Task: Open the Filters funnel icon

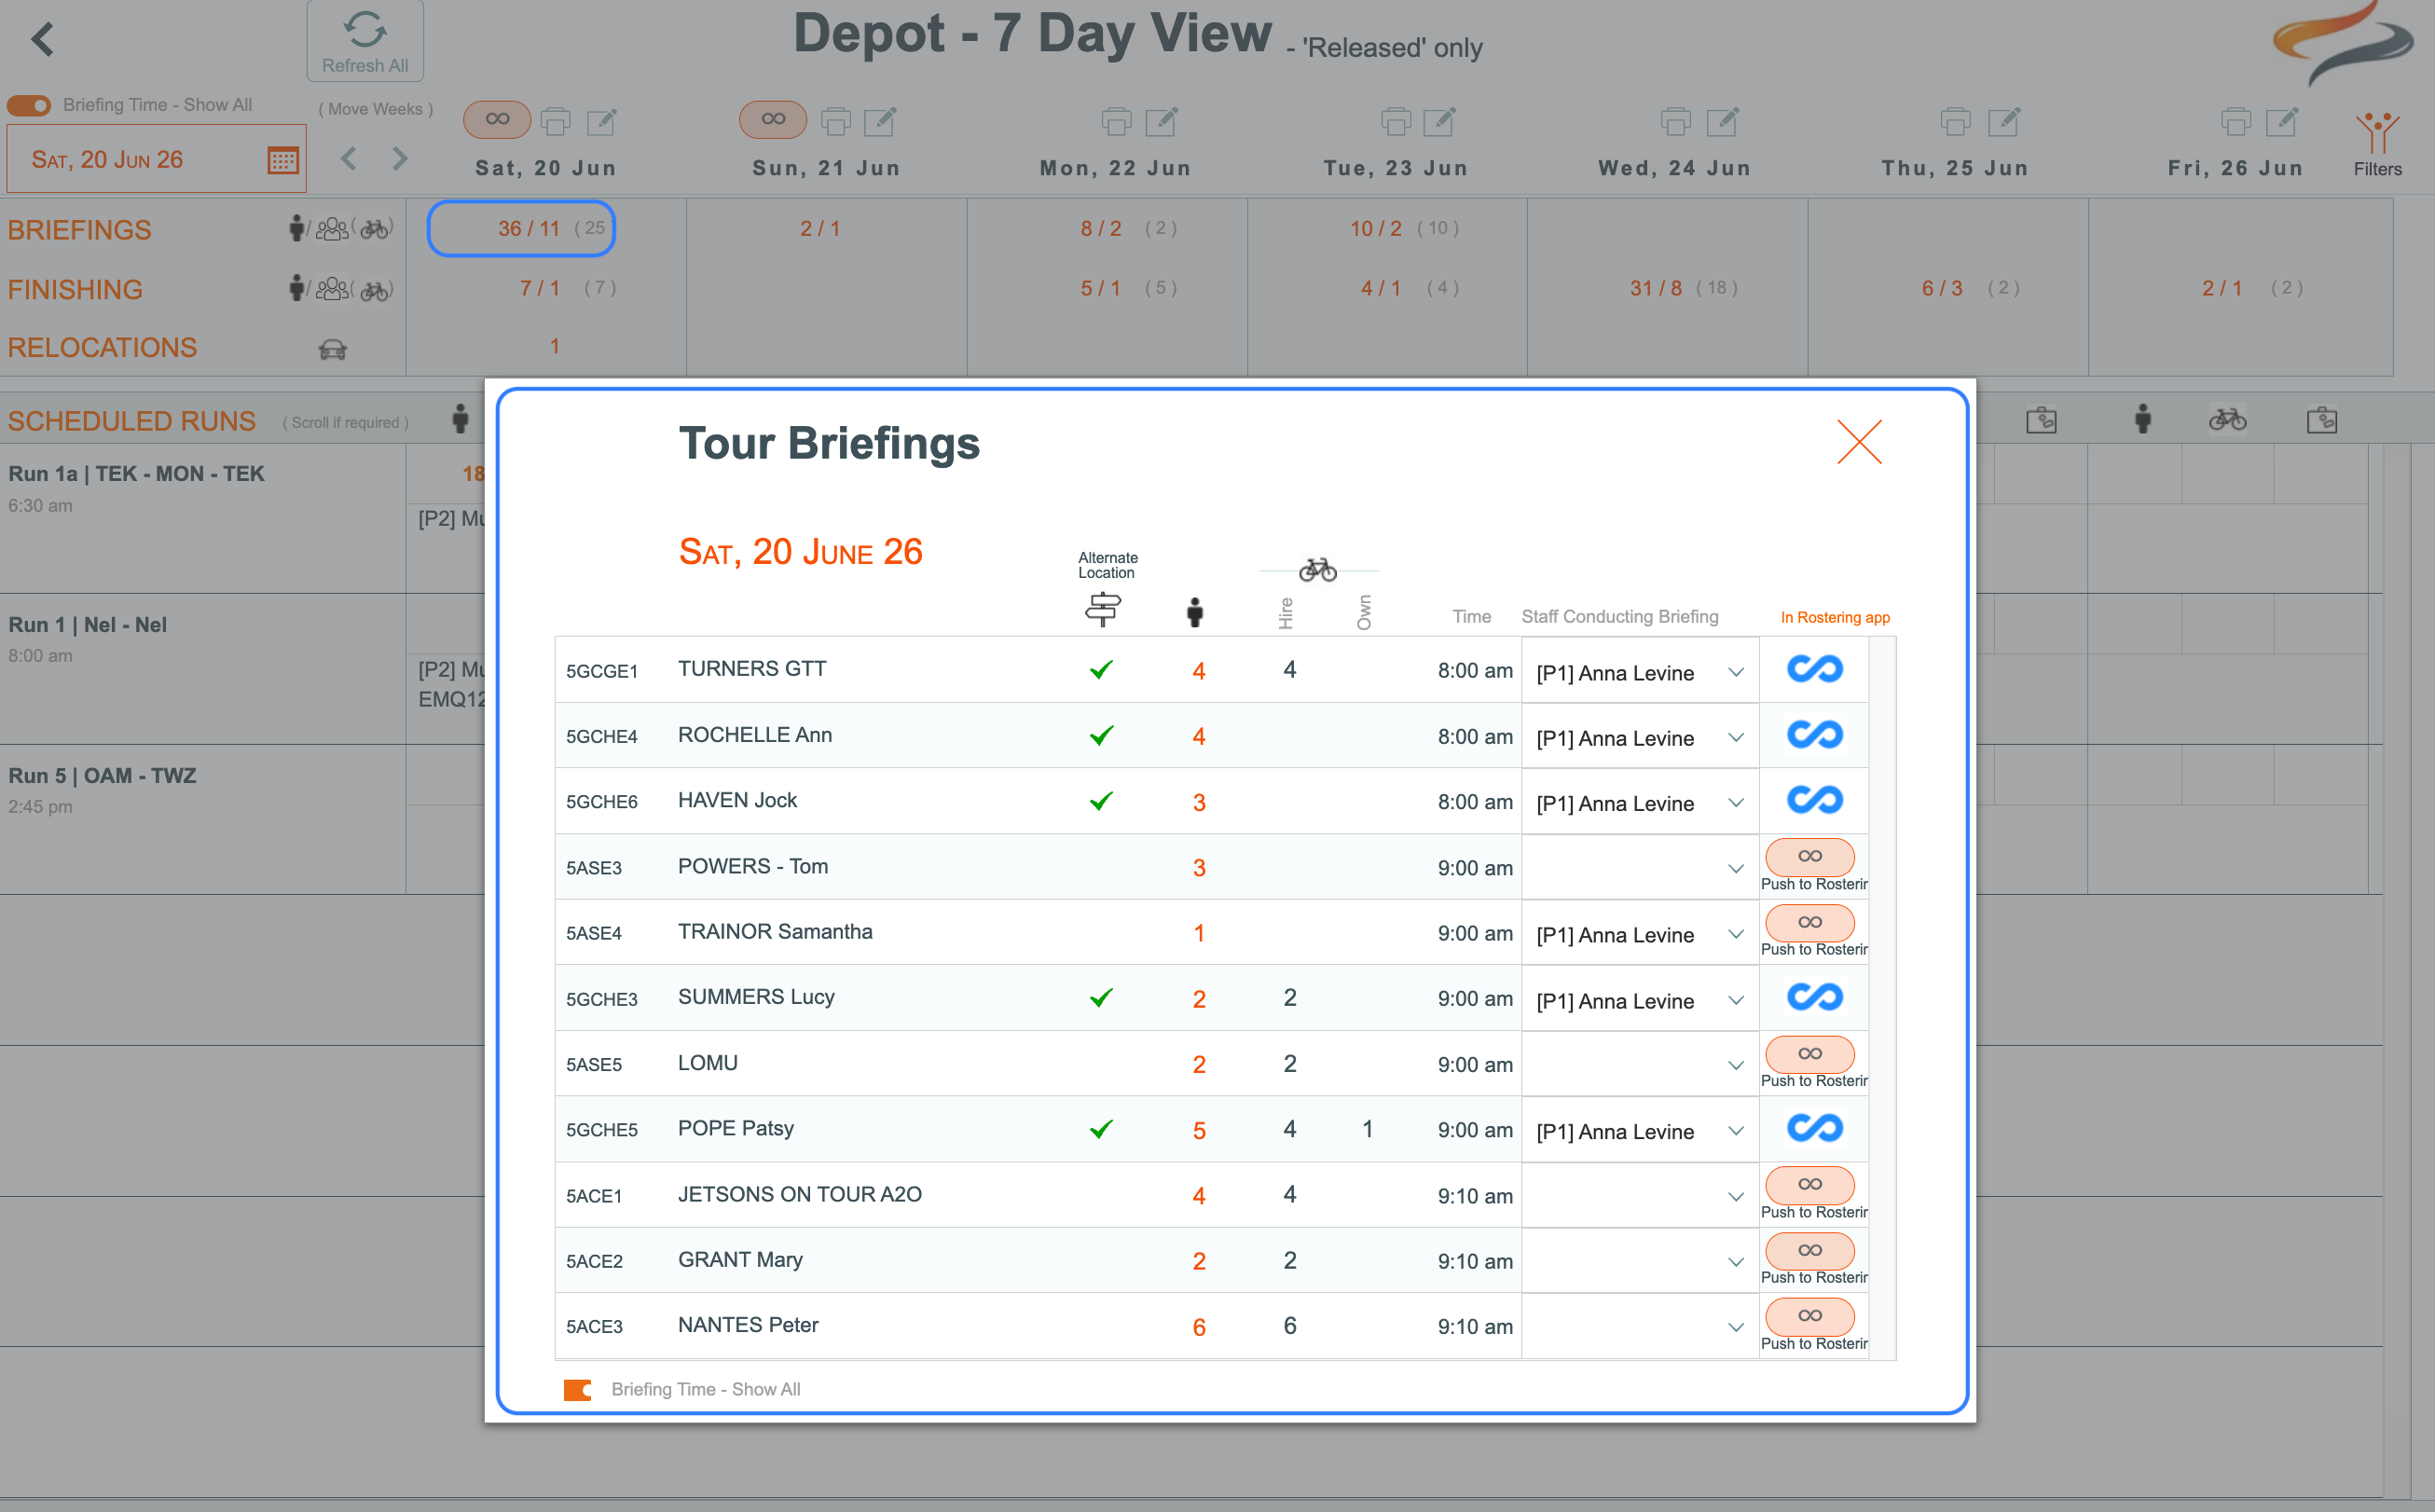Action: coord(2376,132)
